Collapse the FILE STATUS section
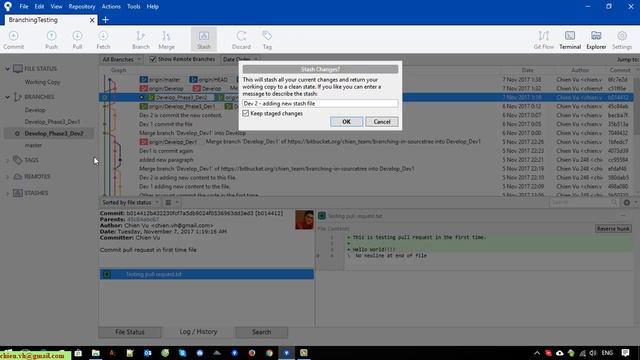 point(7,69)
